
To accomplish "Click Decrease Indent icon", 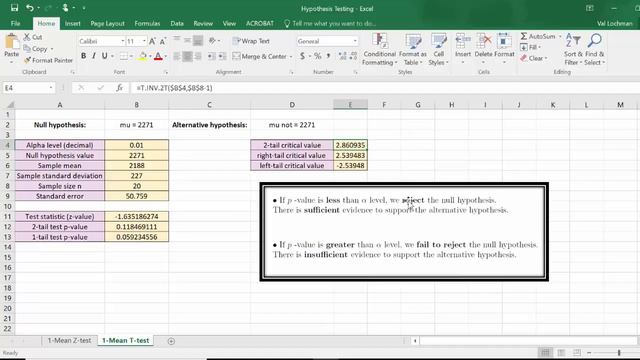I will (211, 56).
